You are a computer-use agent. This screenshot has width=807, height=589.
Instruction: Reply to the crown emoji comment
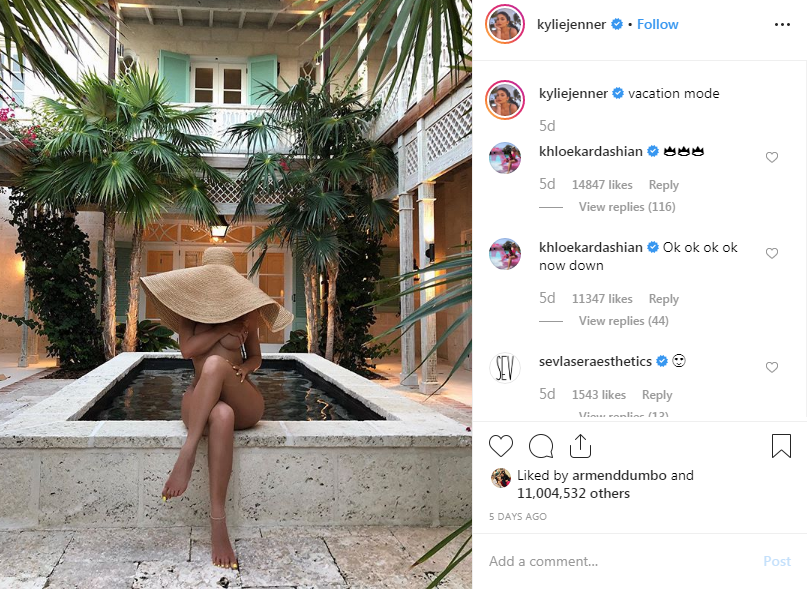(x=663, y=185)
